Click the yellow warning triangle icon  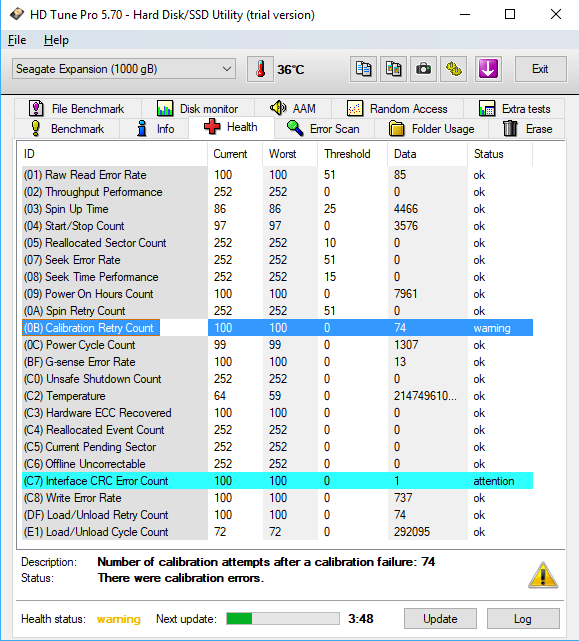pos(543,575)
